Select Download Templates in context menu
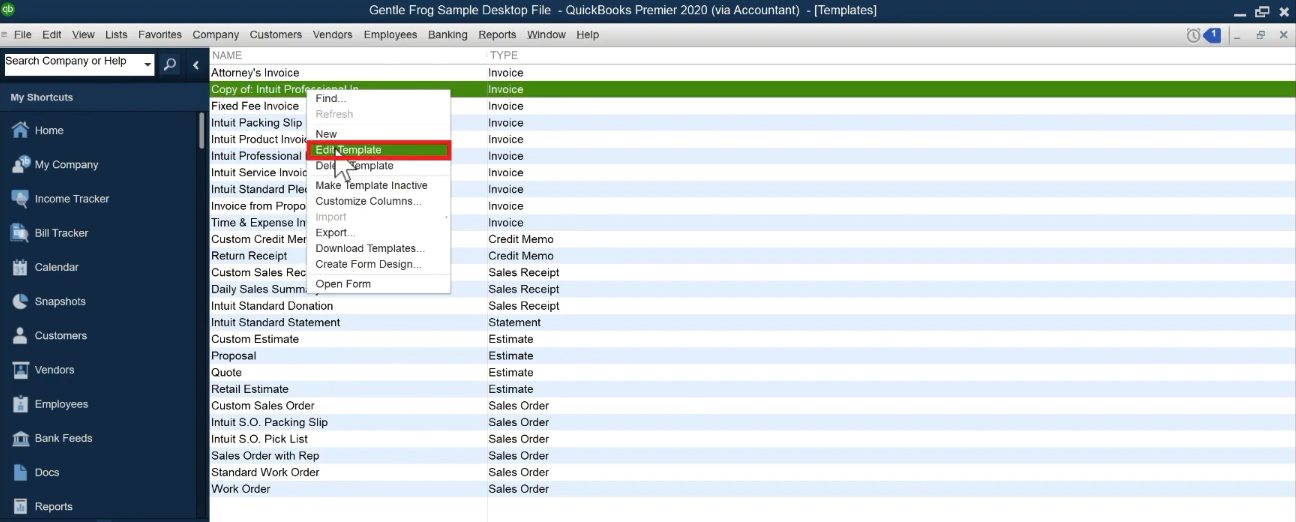Viewport: 1296px width, 522px height. coord(370,248)
